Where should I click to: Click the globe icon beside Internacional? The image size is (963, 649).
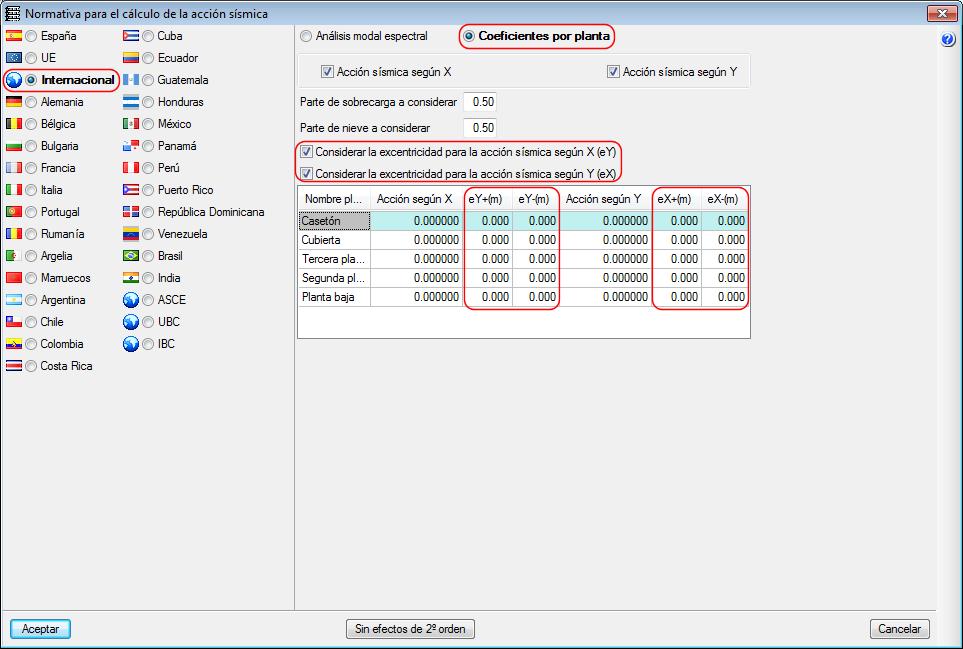coord(14,80)
